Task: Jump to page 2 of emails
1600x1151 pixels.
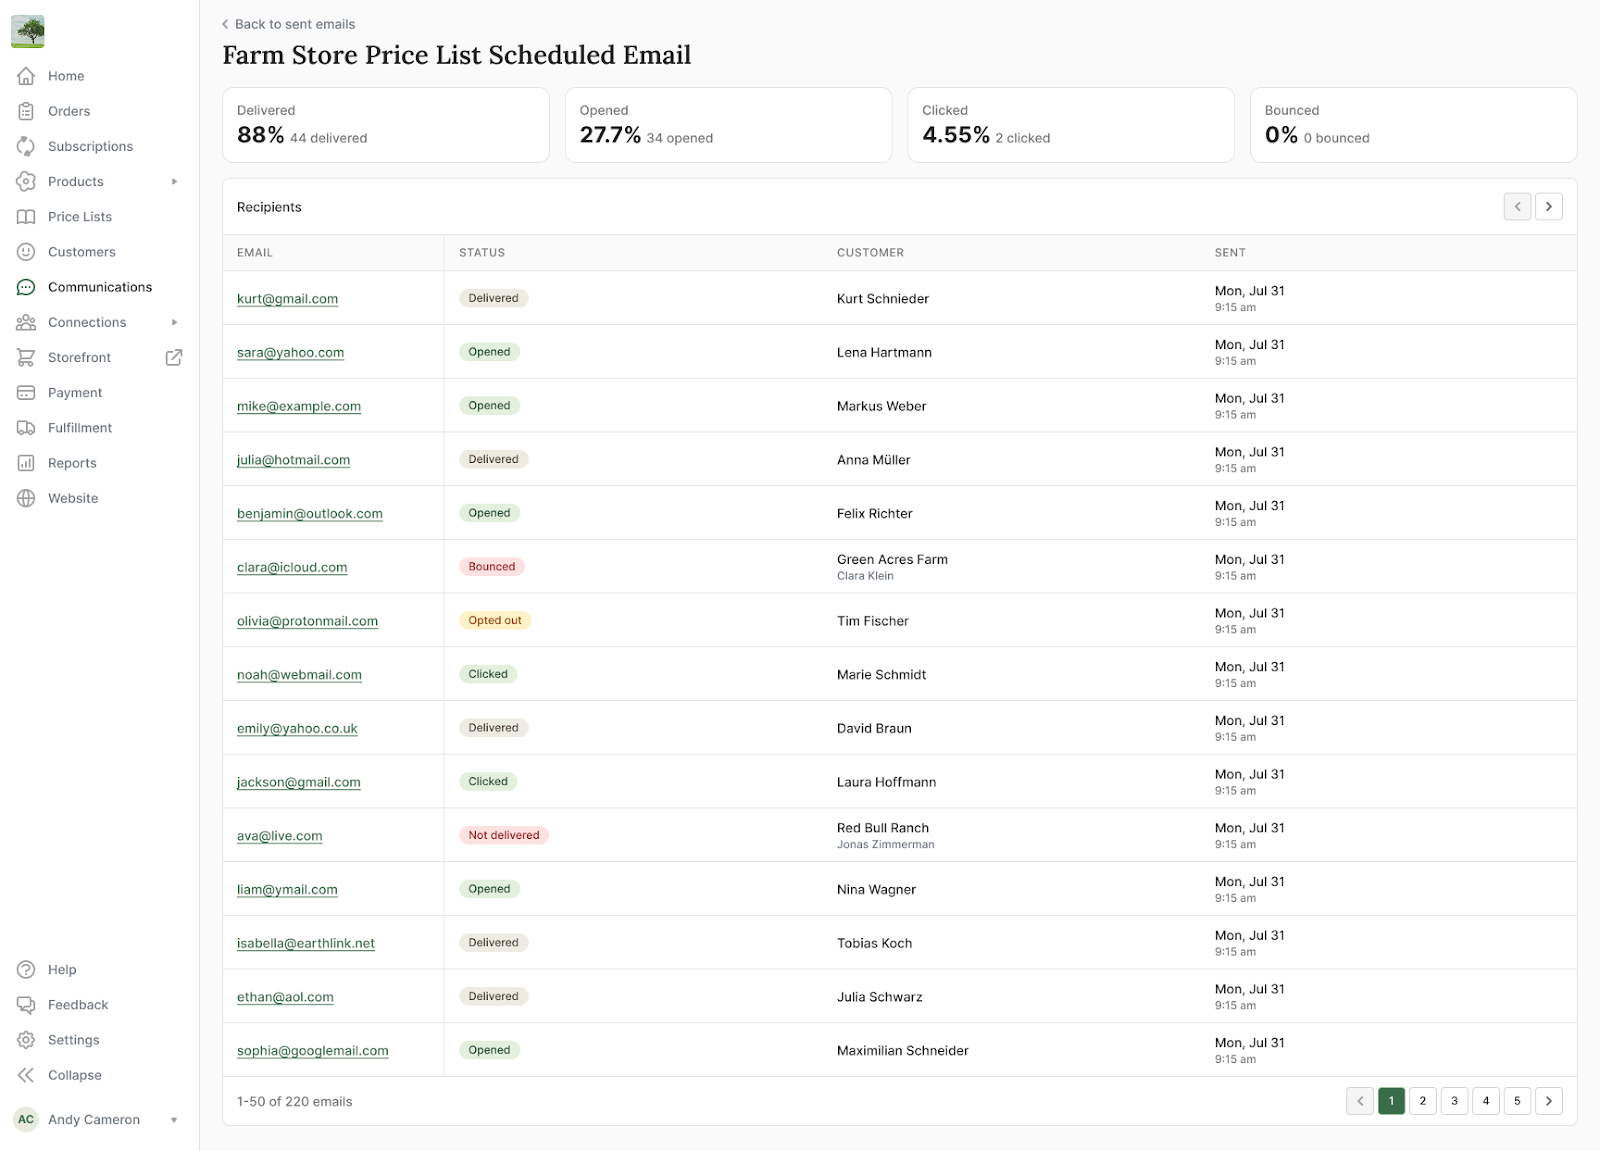Action: (x=1423, y=1101)
